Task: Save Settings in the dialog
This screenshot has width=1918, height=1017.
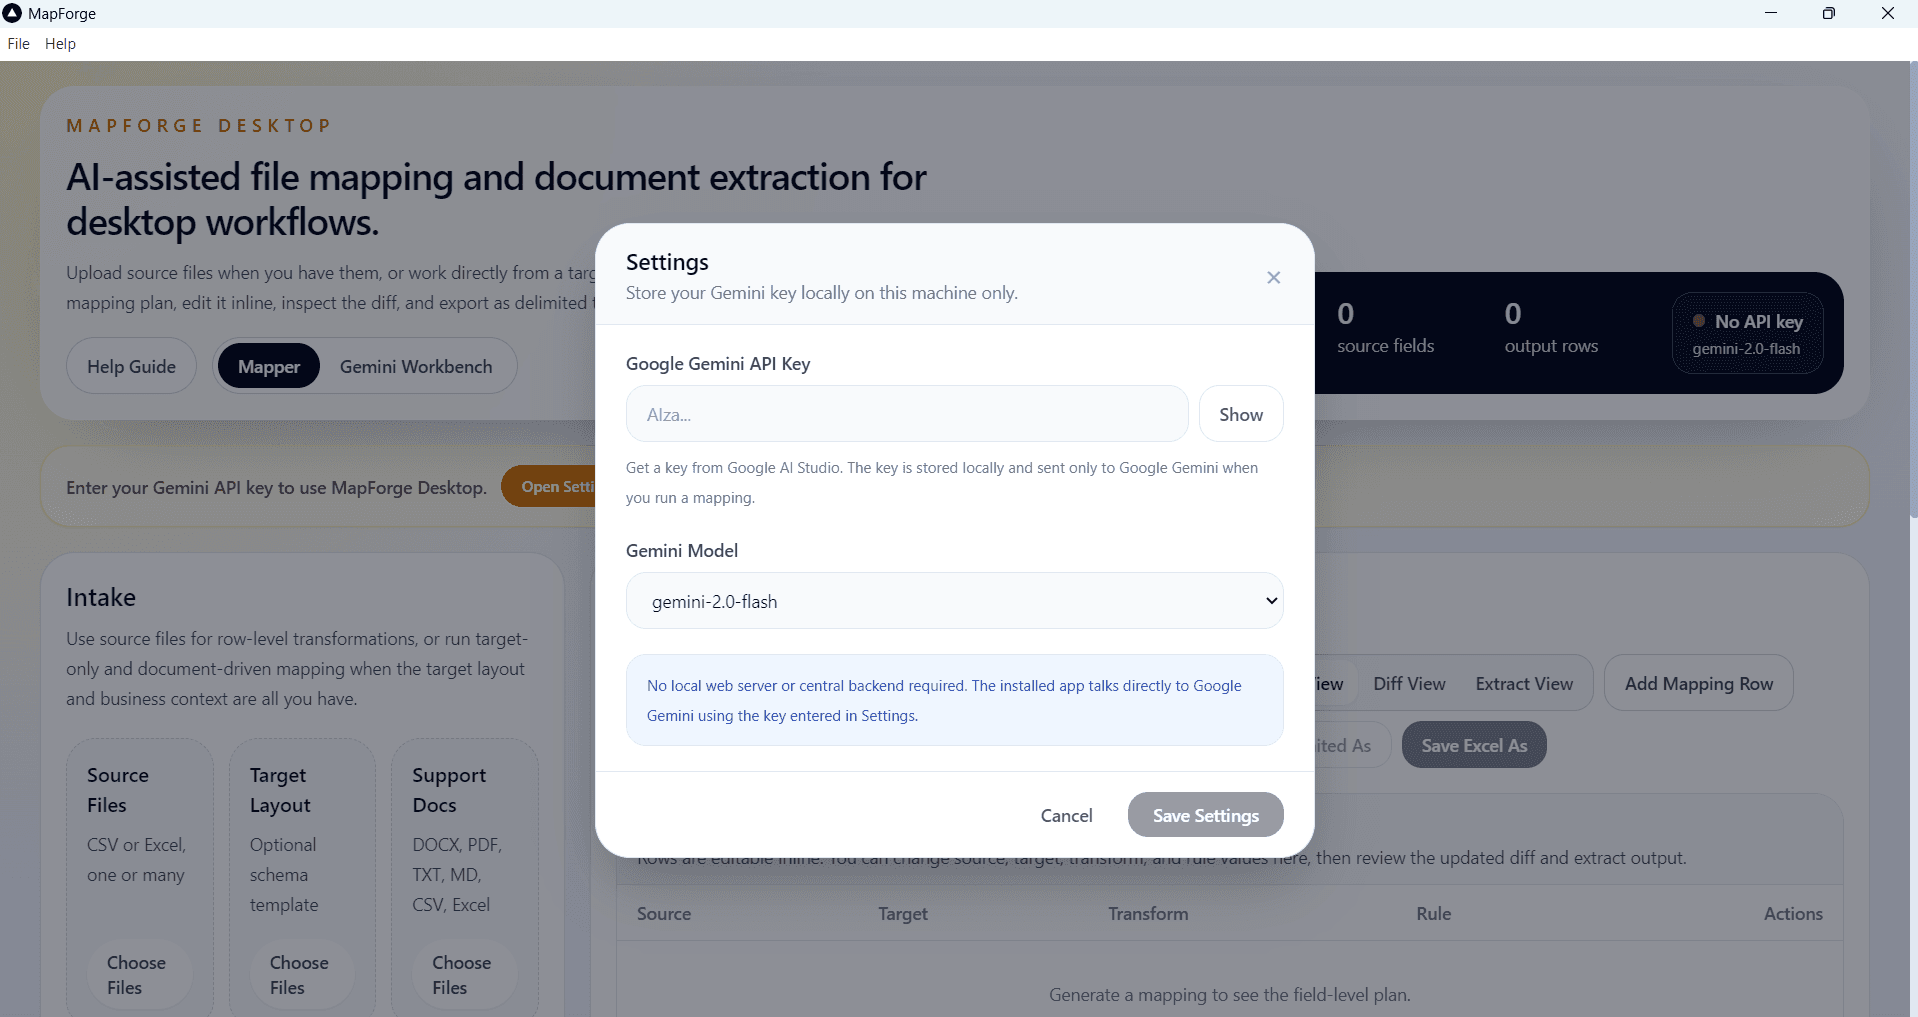Action: tap(1205, 815)
